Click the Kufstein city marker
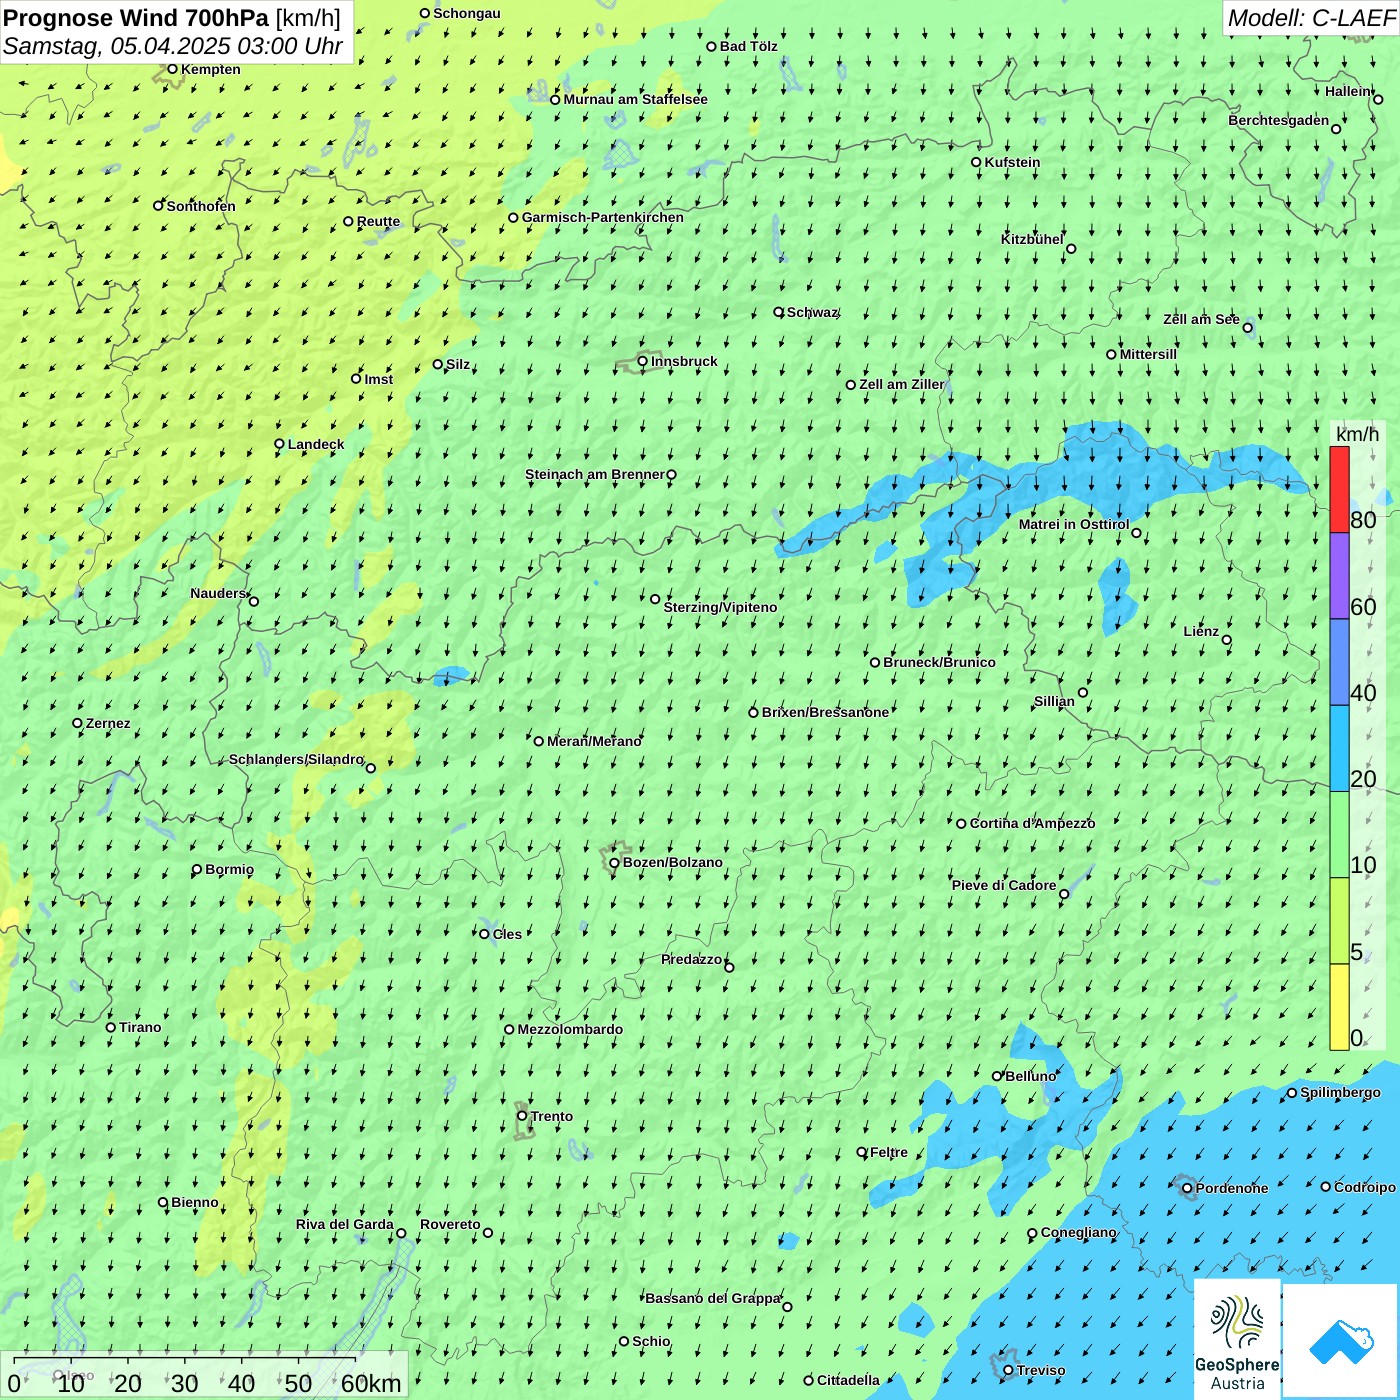 [976, 162]
